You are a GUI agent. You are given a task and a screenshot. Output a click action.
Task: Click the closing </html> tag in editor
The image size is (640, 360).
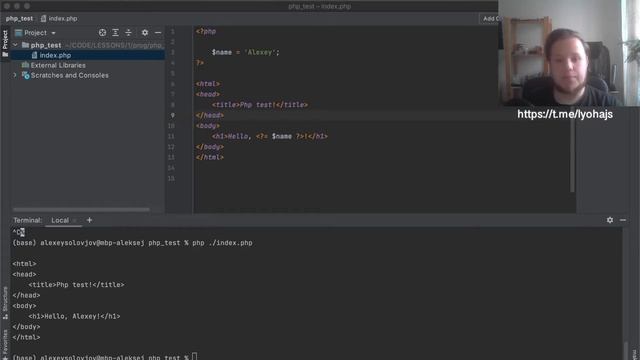(x=210, y=157)
